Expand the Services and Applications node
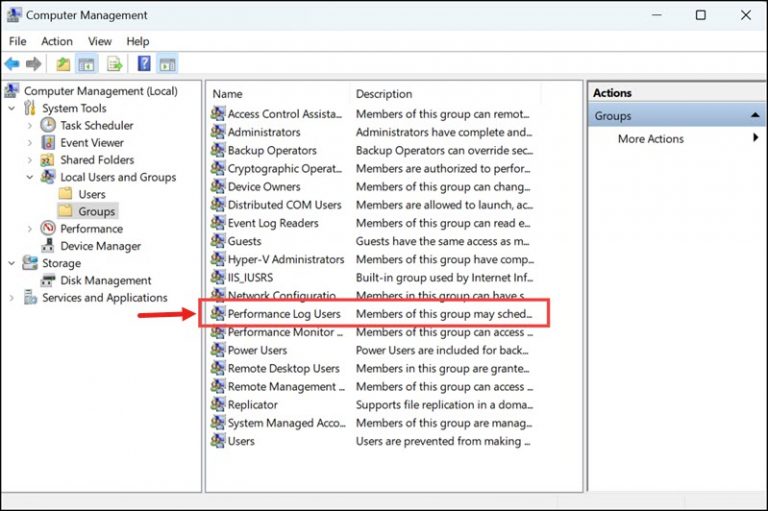 click(12, 297)
